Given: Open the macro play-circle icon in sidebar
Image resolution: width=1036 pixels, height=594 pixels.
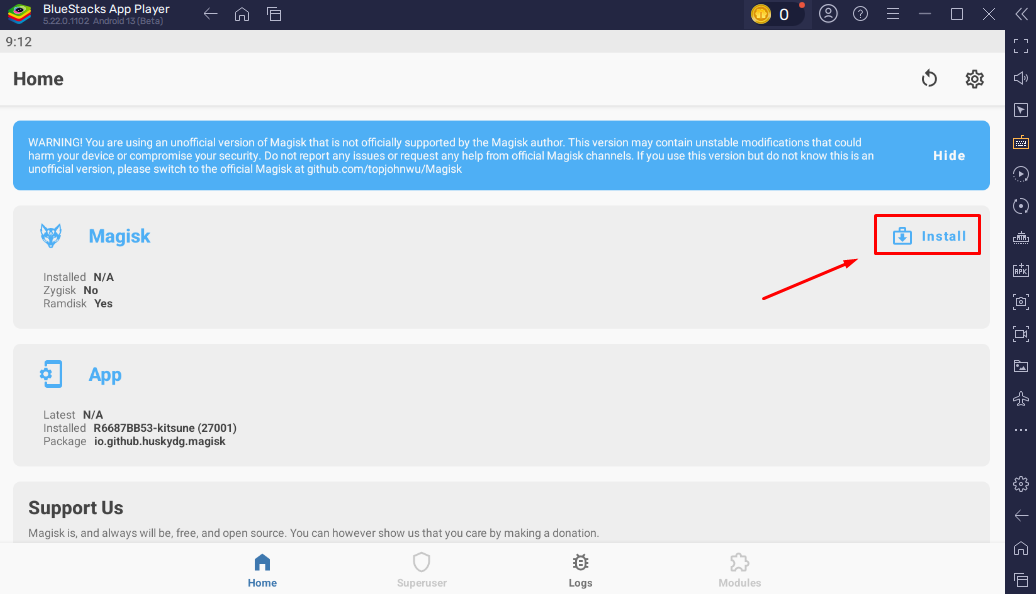Looking at the screenshot, I should pos(1021,174).
